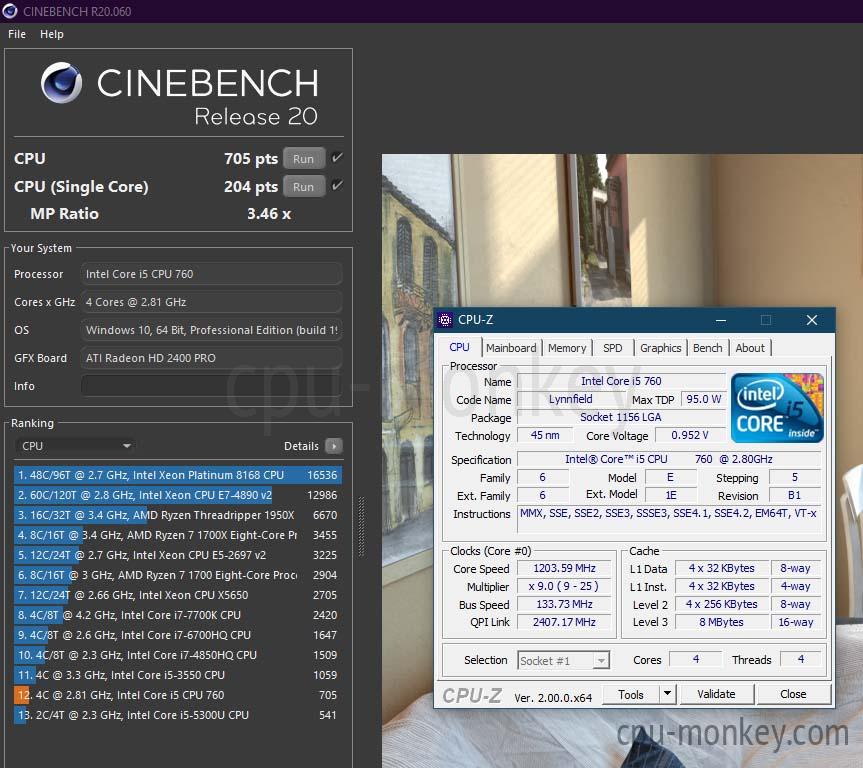Select ranking row AMD Ryzen Threadripper 1950X
863x768 pixels.
(x=178, y=515)
